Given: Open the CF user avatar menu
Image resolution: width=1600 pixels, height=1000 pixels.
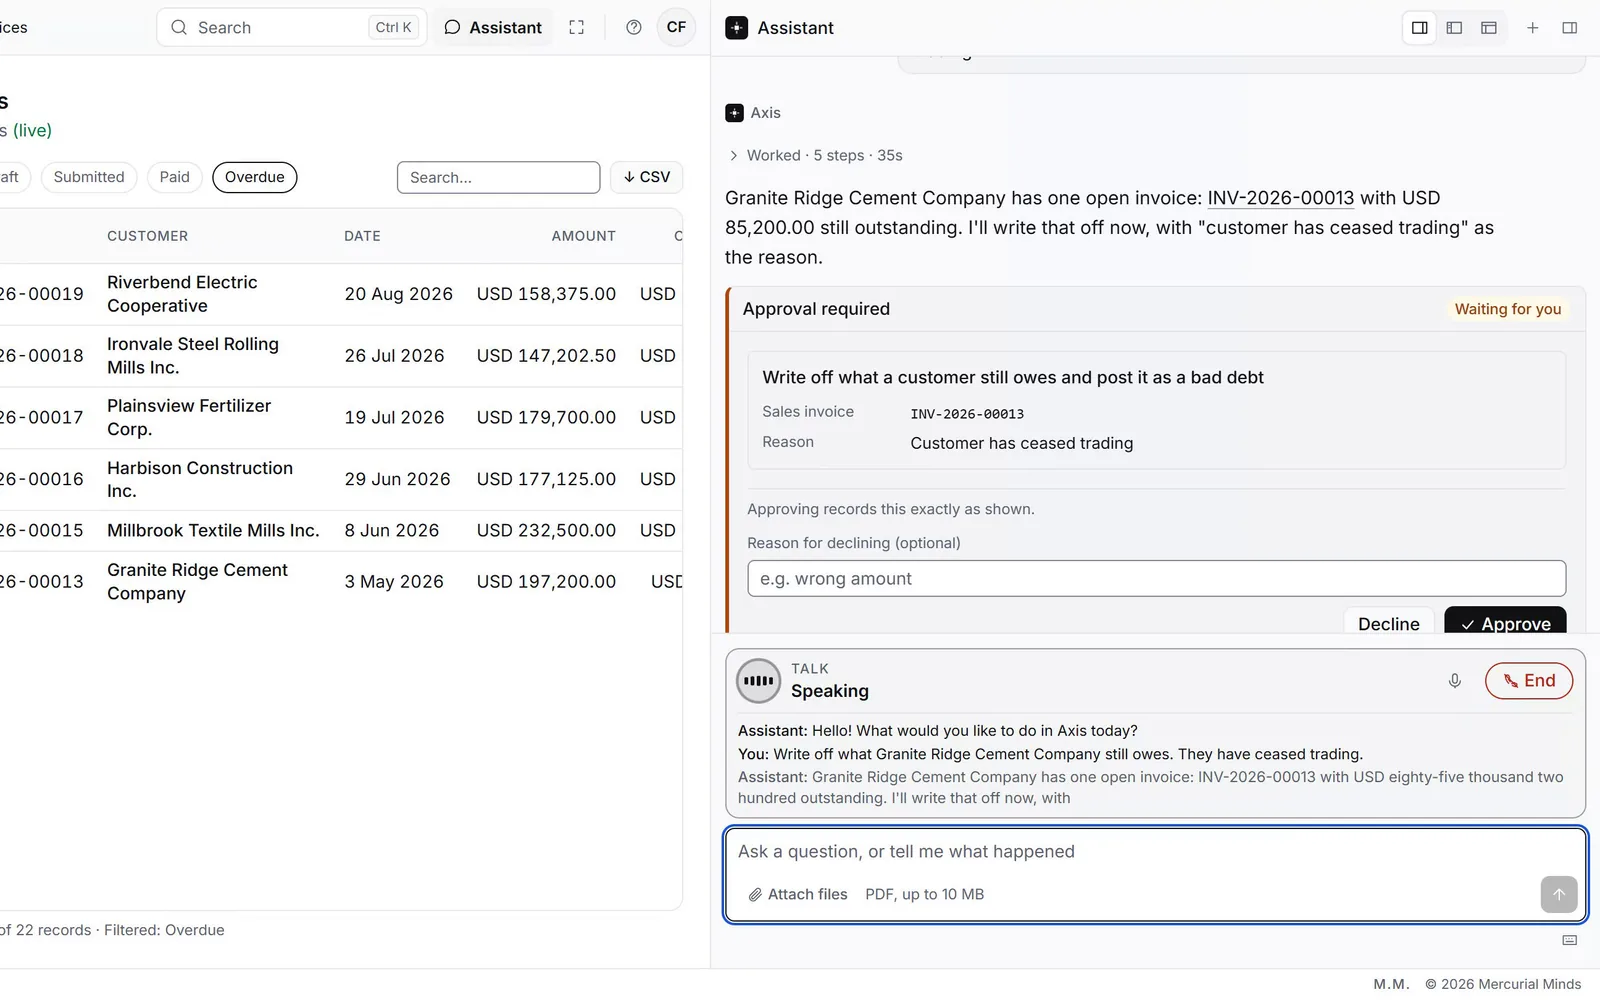Looking at the screenshot, I should [x=676, y=28].
